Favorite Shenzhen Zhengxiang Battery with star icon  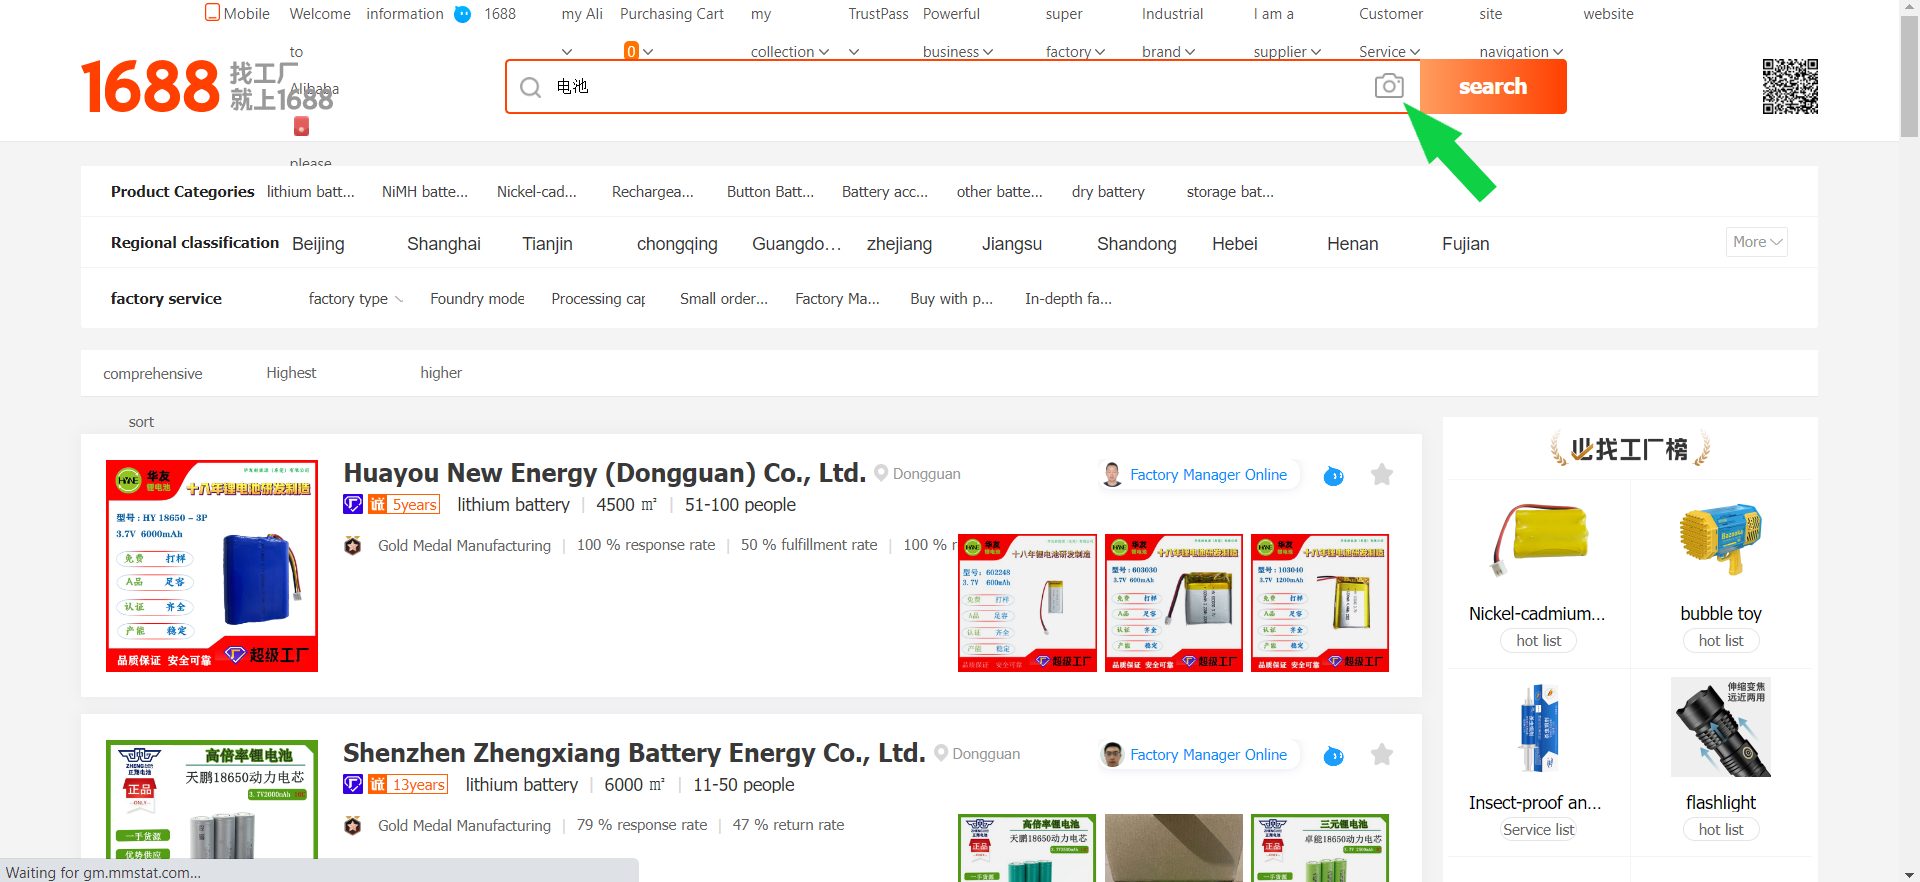tap(1382, 754)
